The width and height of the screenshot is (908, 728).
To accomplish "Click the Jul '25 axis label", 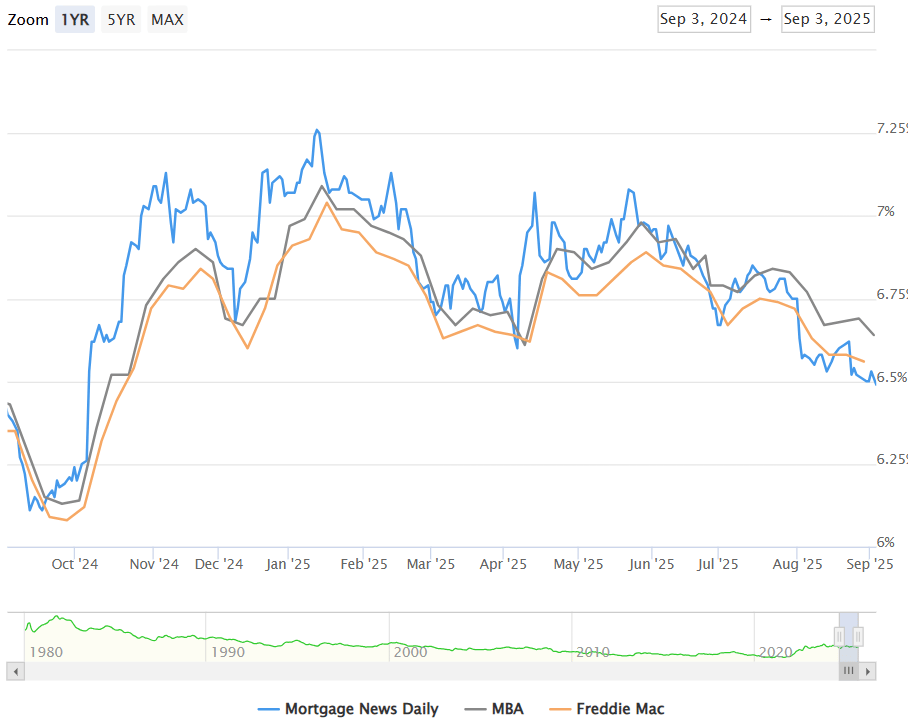I will point(718,564).
